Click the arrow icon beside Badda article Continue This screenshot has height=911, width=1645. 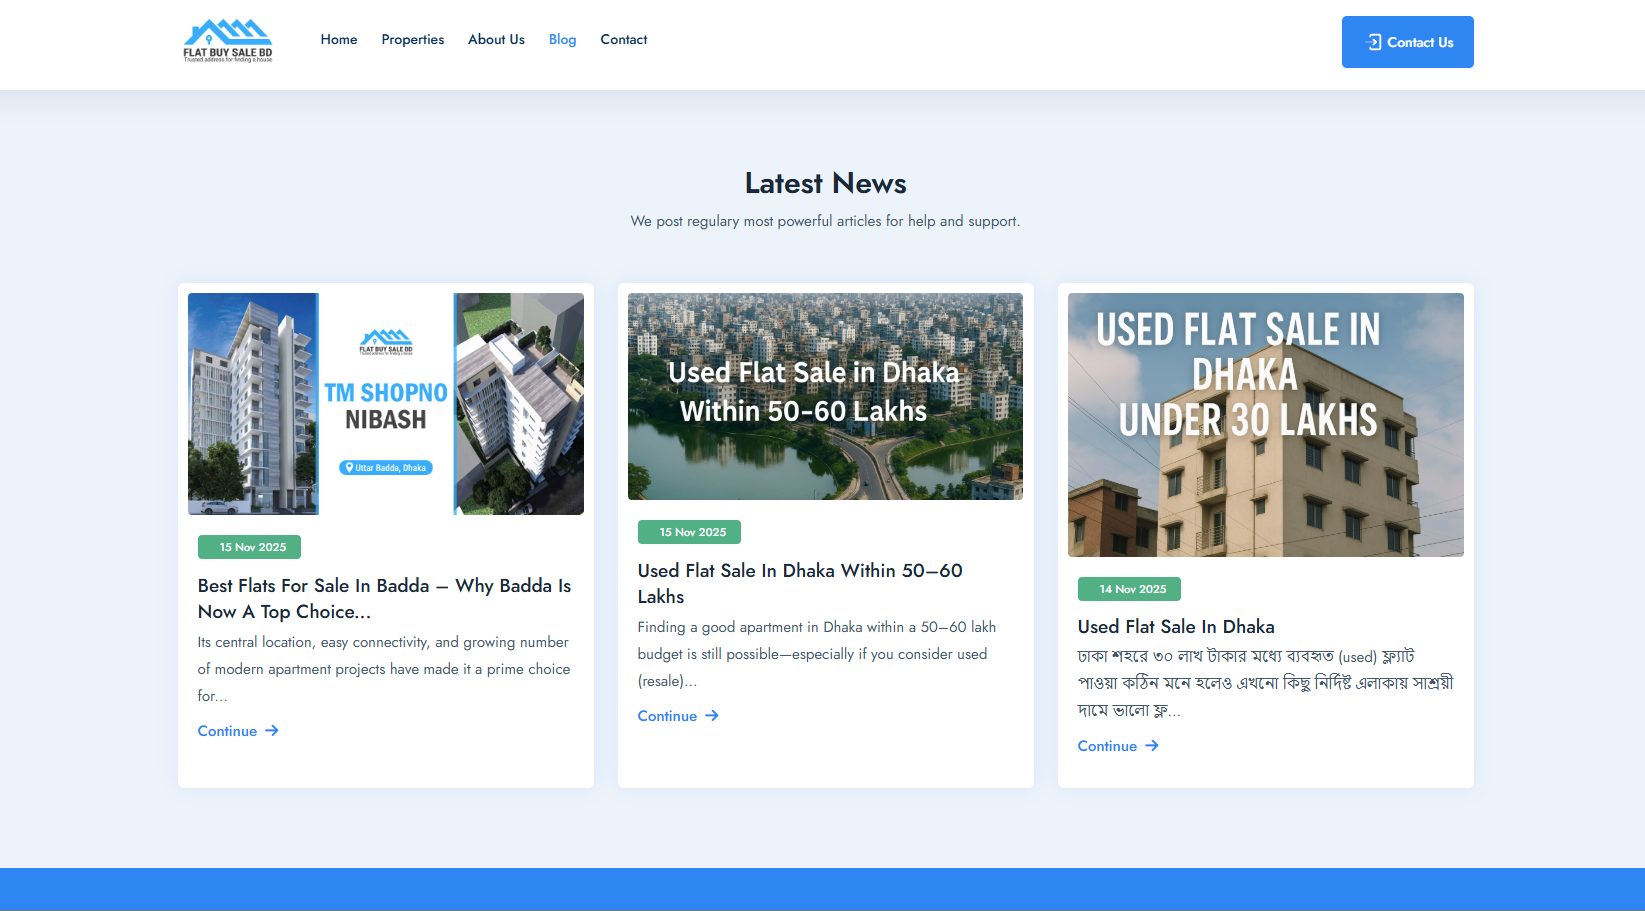tap(272, 731)
